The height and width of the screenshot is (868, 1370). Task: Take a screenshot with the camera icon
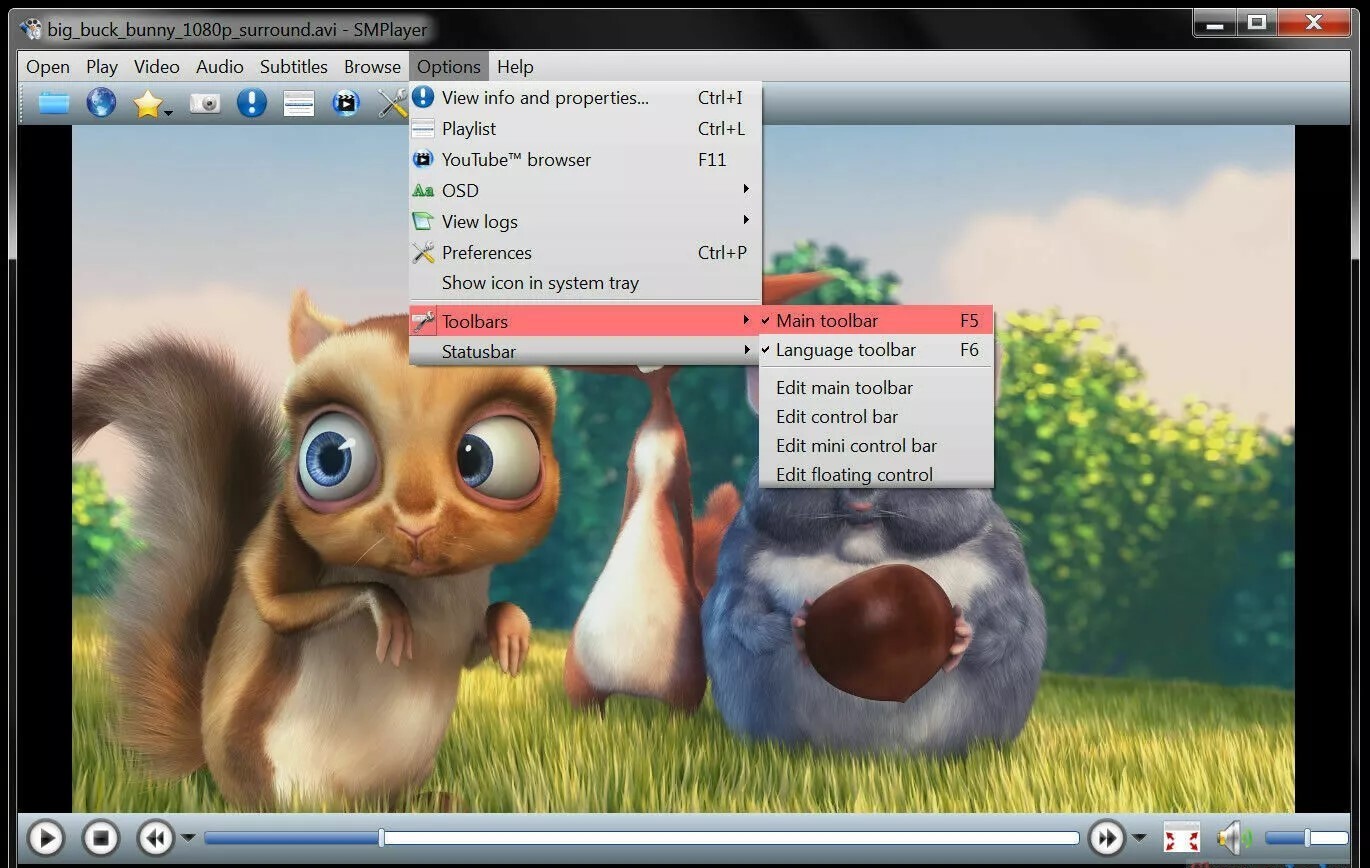coord(205,103)
